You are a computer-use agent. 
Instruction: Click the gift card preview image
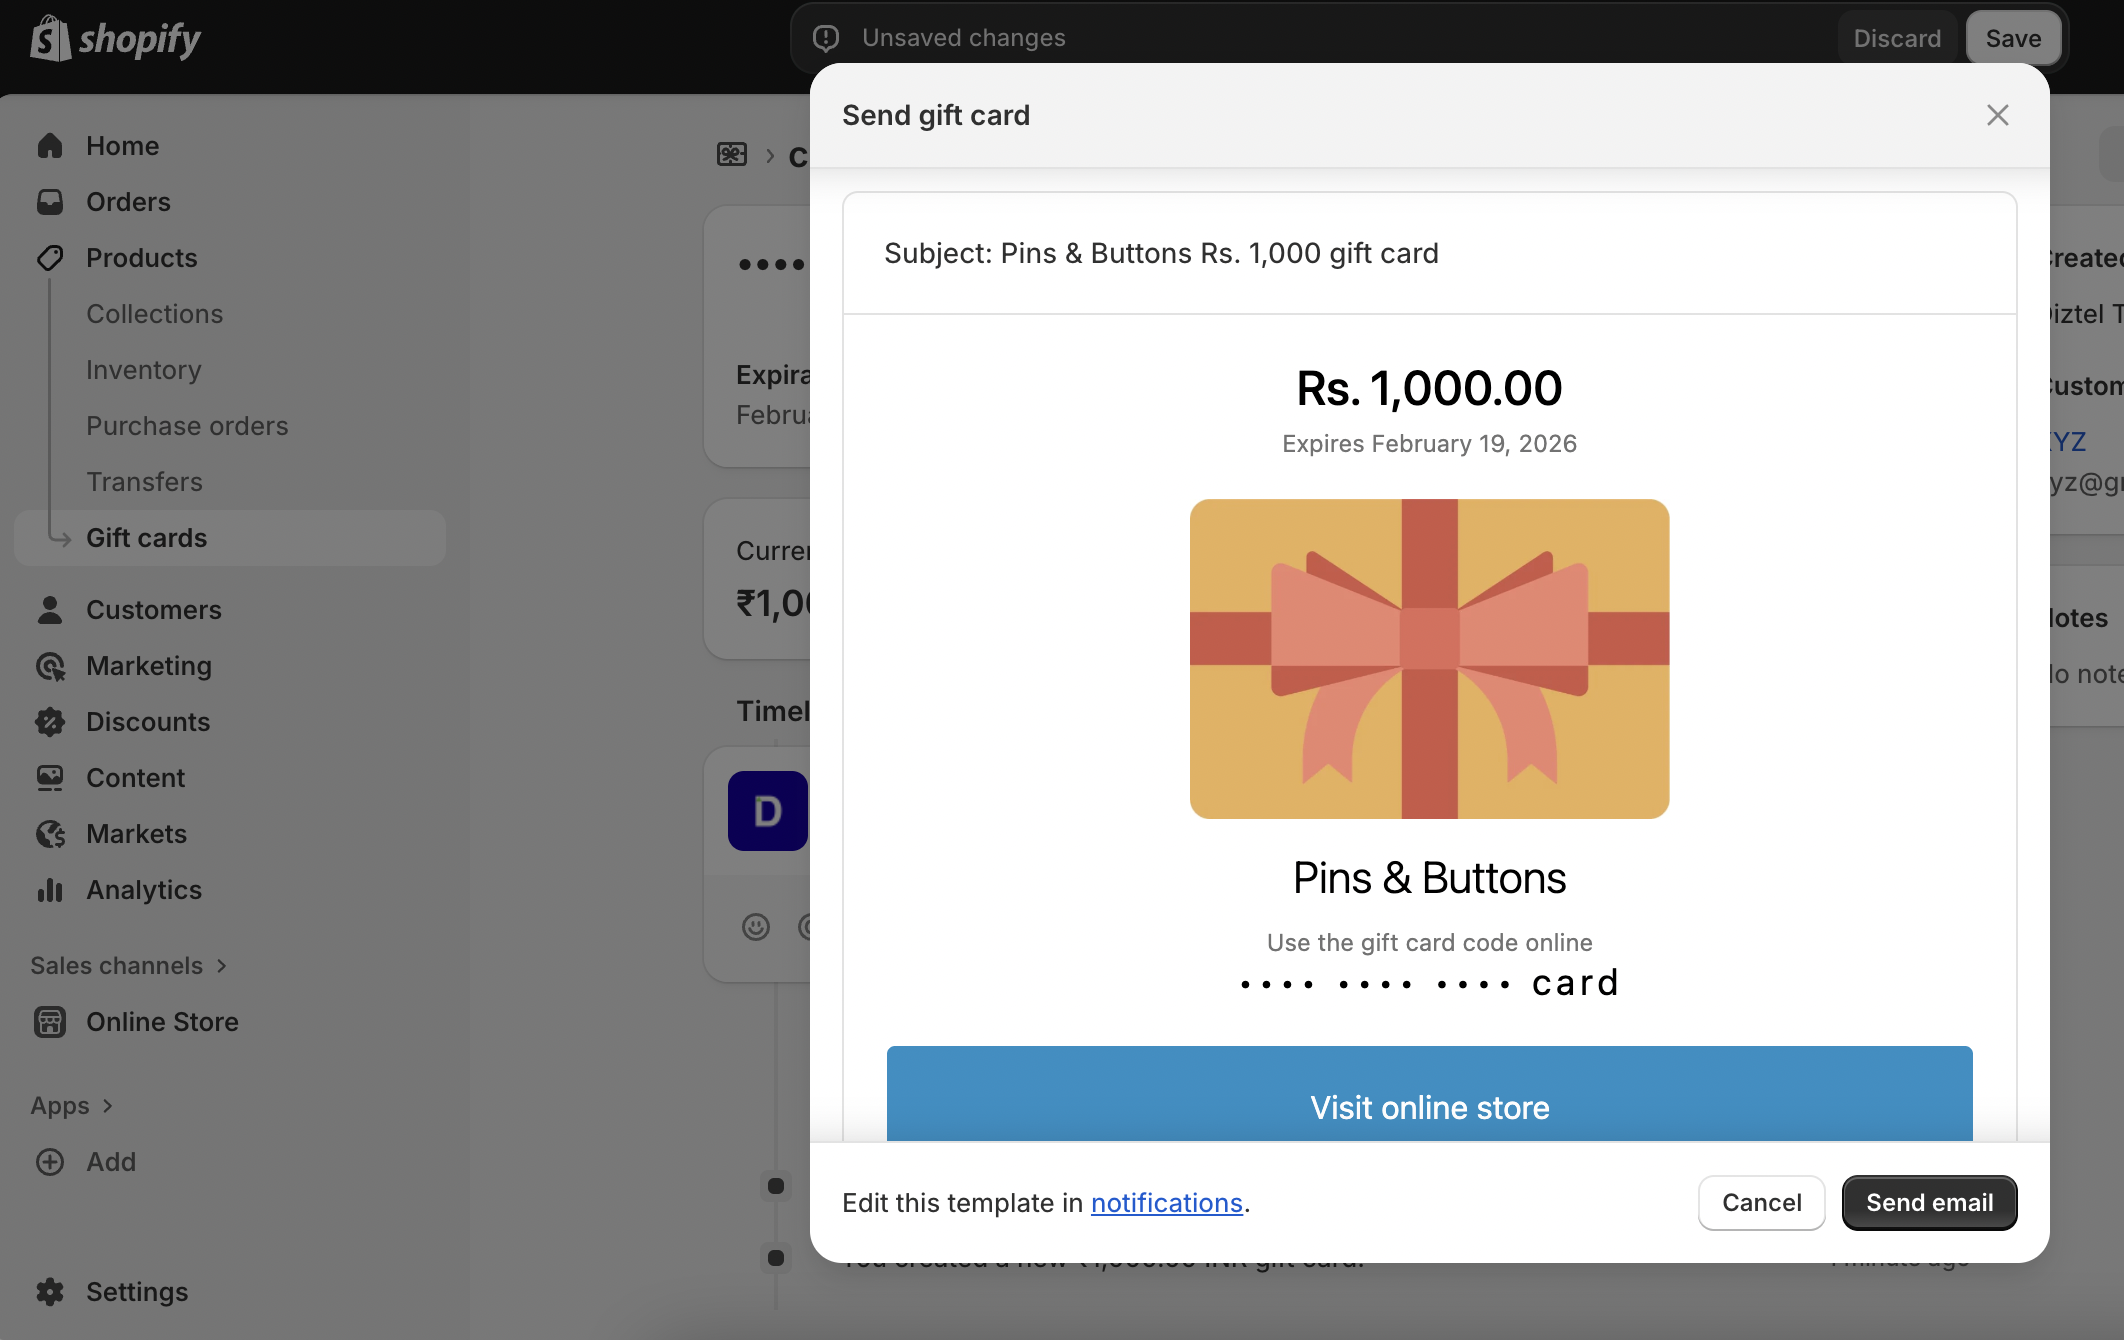[1429, 659]
